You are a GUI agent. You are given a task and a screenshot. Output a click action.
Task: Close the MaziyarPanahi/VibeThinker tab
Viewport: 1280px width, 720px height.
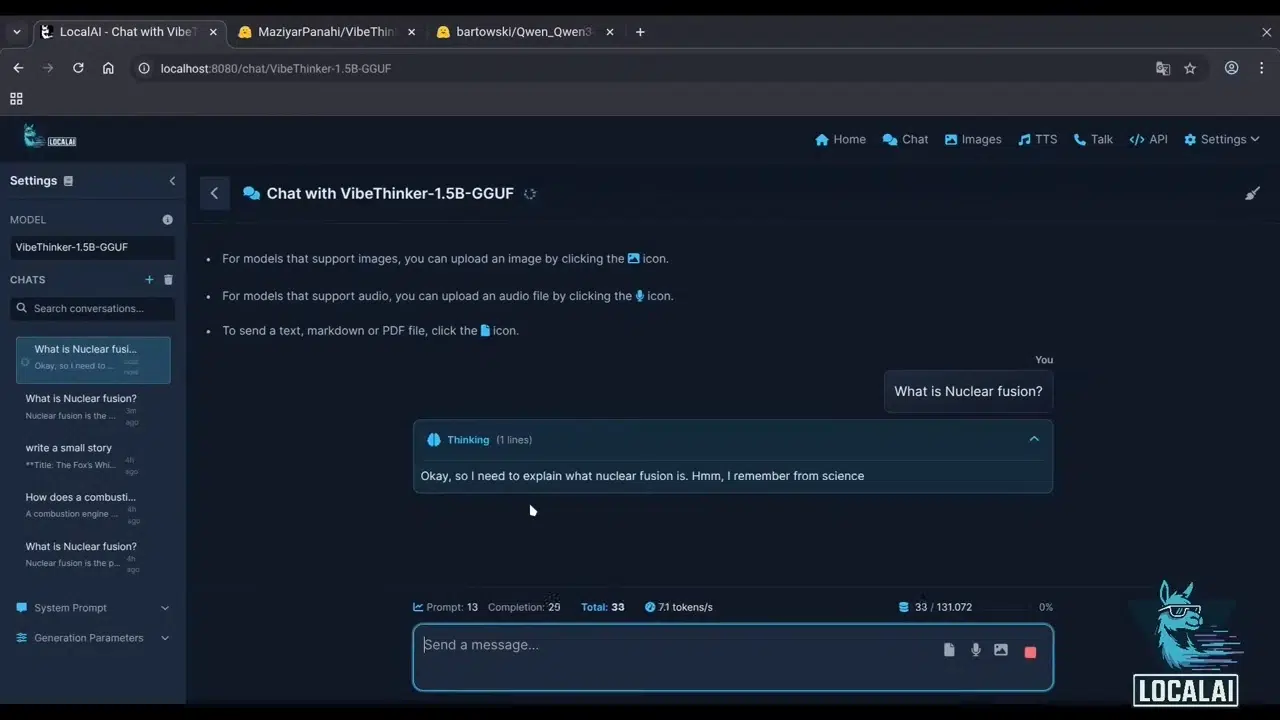tap(411, 32)
